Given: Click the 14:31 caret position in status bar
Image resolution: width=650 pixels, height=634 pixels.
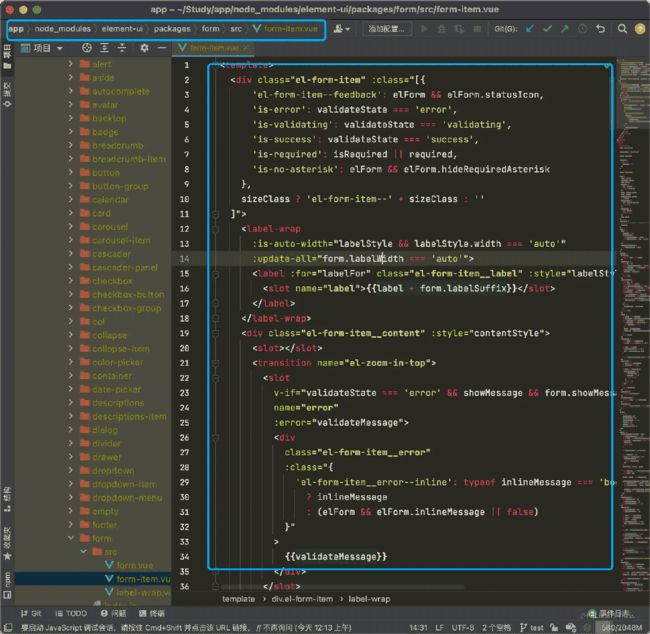Looking at the screenshot, I should coord(418,628).
